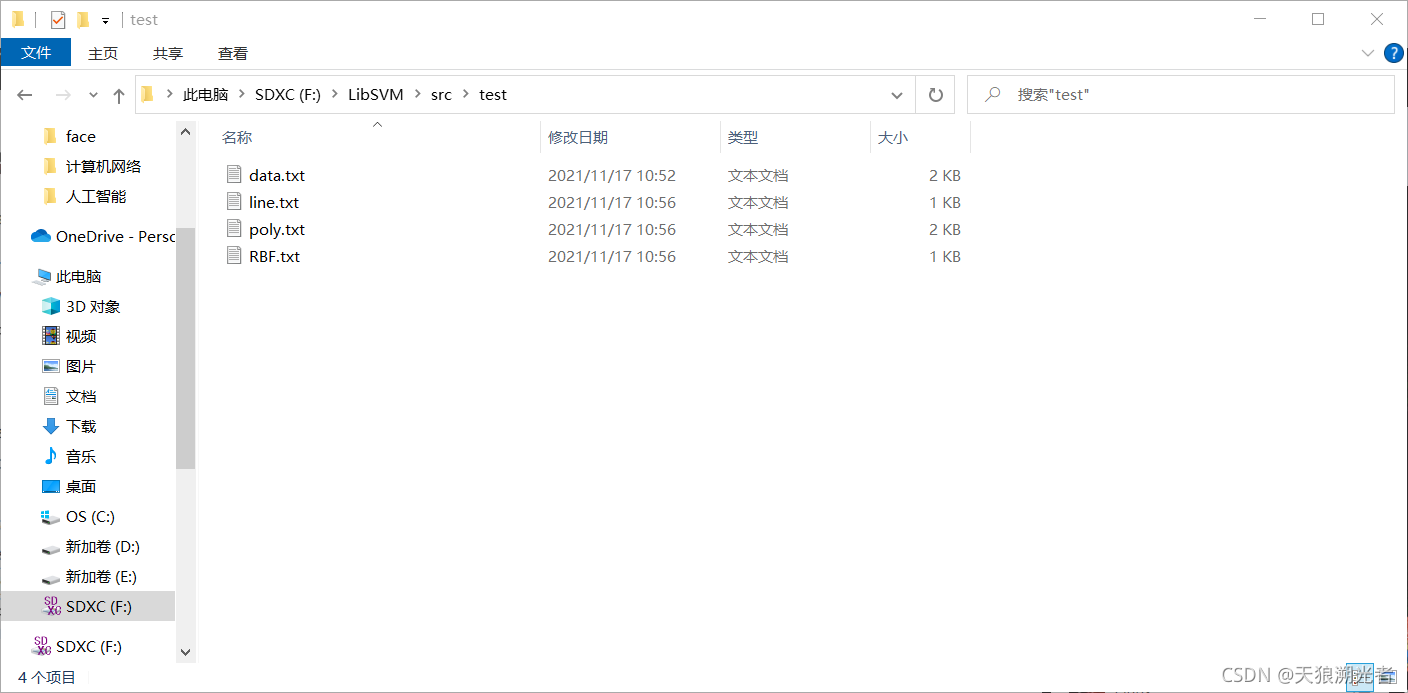Open the RBF.txt text file

[275, 256]
